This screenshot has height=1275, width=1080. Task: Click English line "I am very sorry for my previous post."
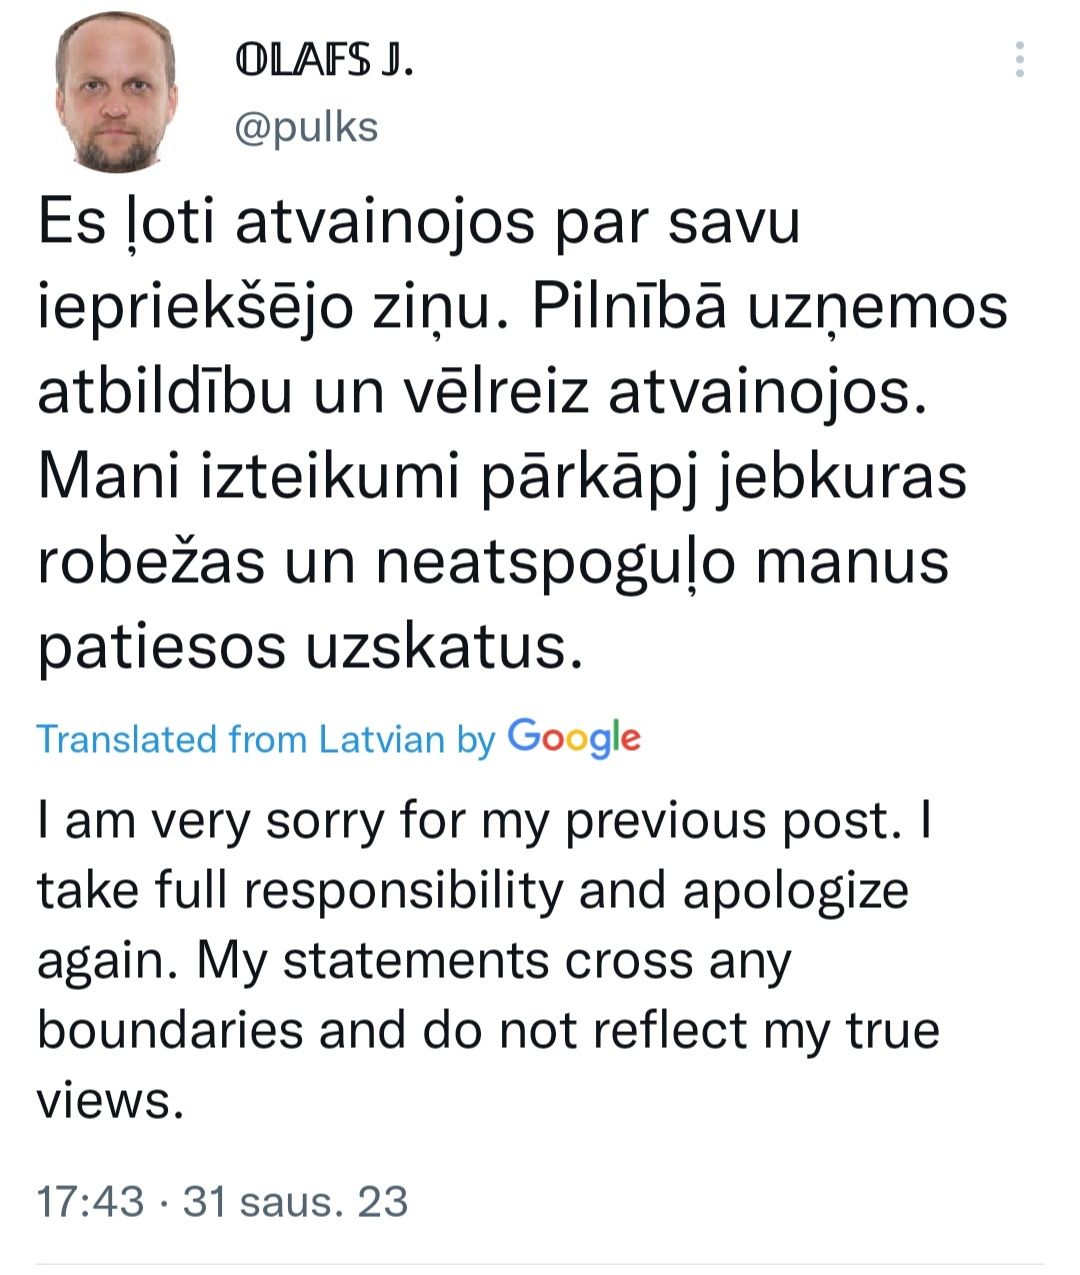click(x=484, y=821)
